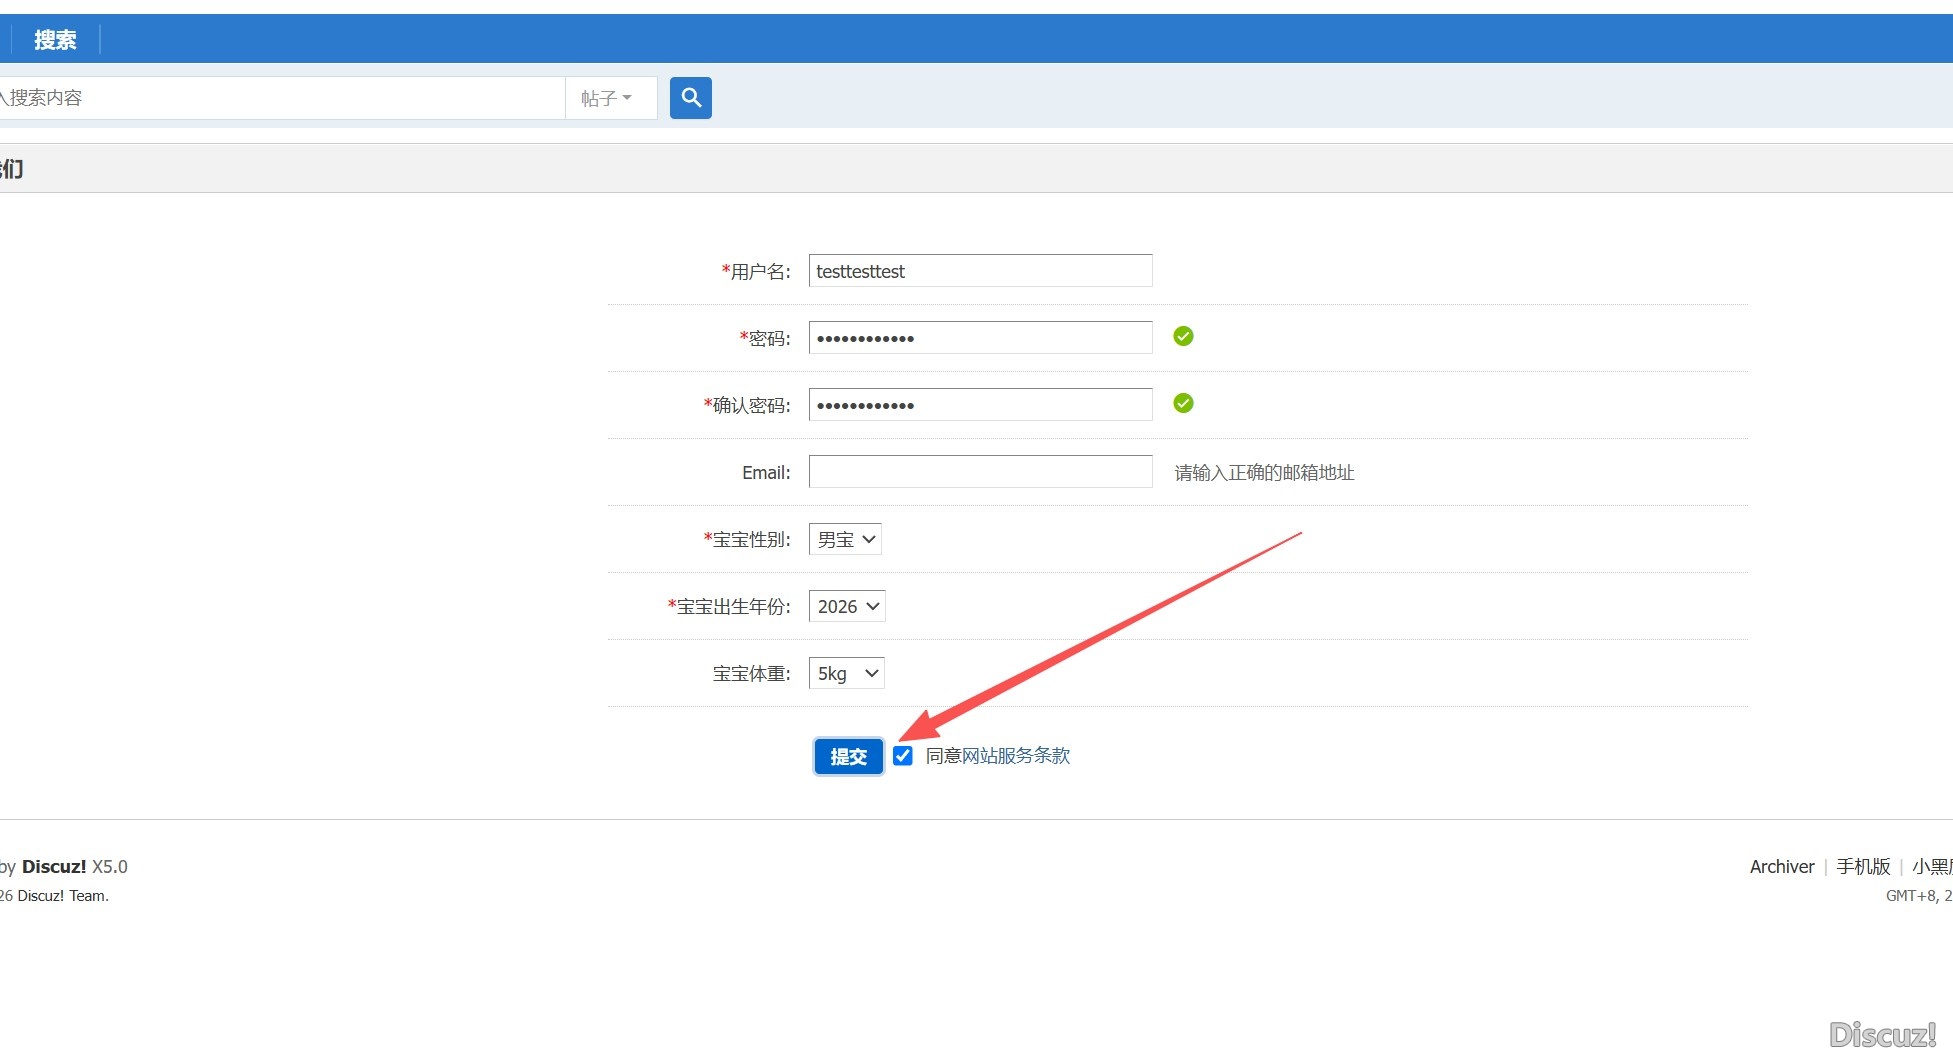Click the empty Email input field

point(980,472)
